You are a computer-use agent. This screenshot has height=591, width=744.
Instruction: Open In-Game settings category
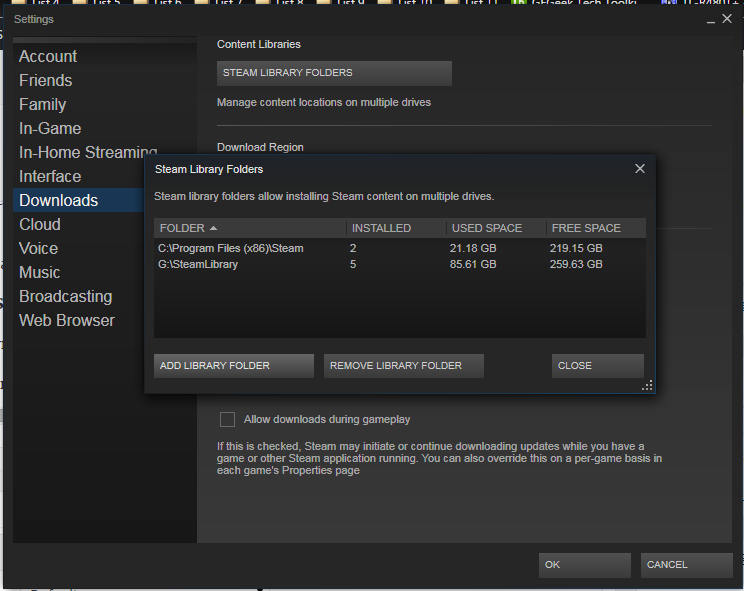click(50, 129)
